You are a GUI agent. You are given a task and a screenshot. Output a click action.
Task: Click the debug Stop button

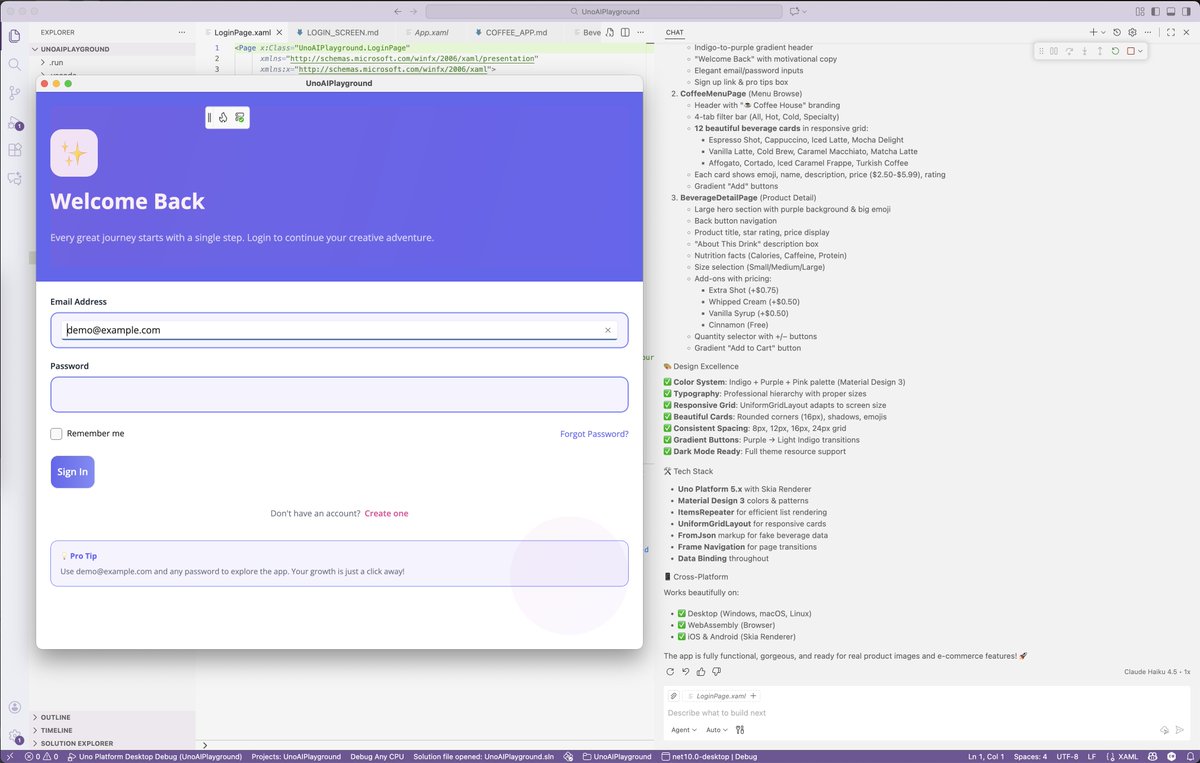pyautogui.click(x=1130, y=51)
